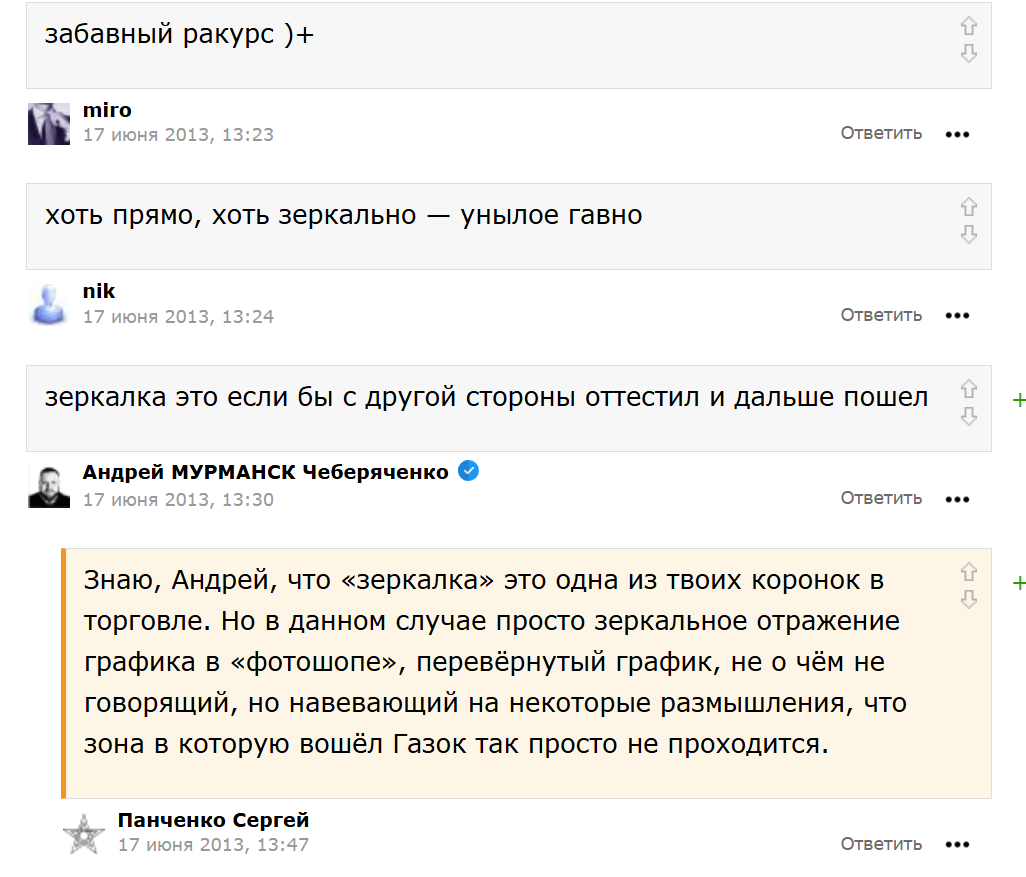This screenshot has width=1026, height=877.
Task: Open miro's user profile name link
Action: pos(107,110)
